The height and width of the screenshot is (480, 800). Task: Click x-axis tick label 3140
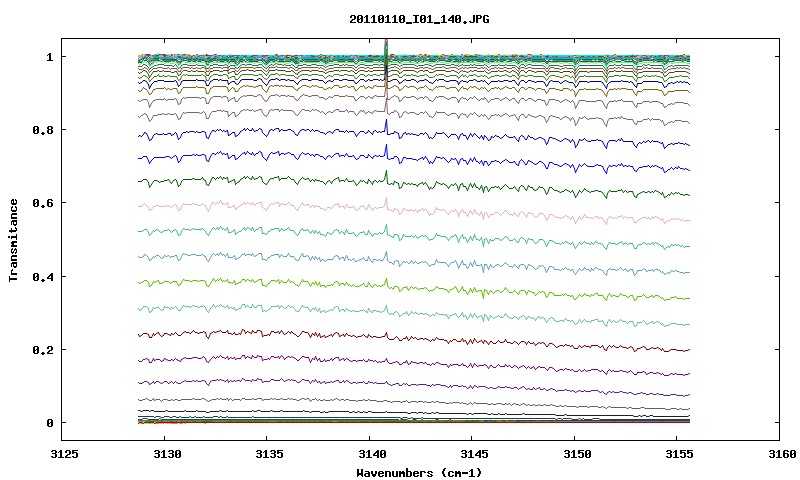click(x=371, y=454)
